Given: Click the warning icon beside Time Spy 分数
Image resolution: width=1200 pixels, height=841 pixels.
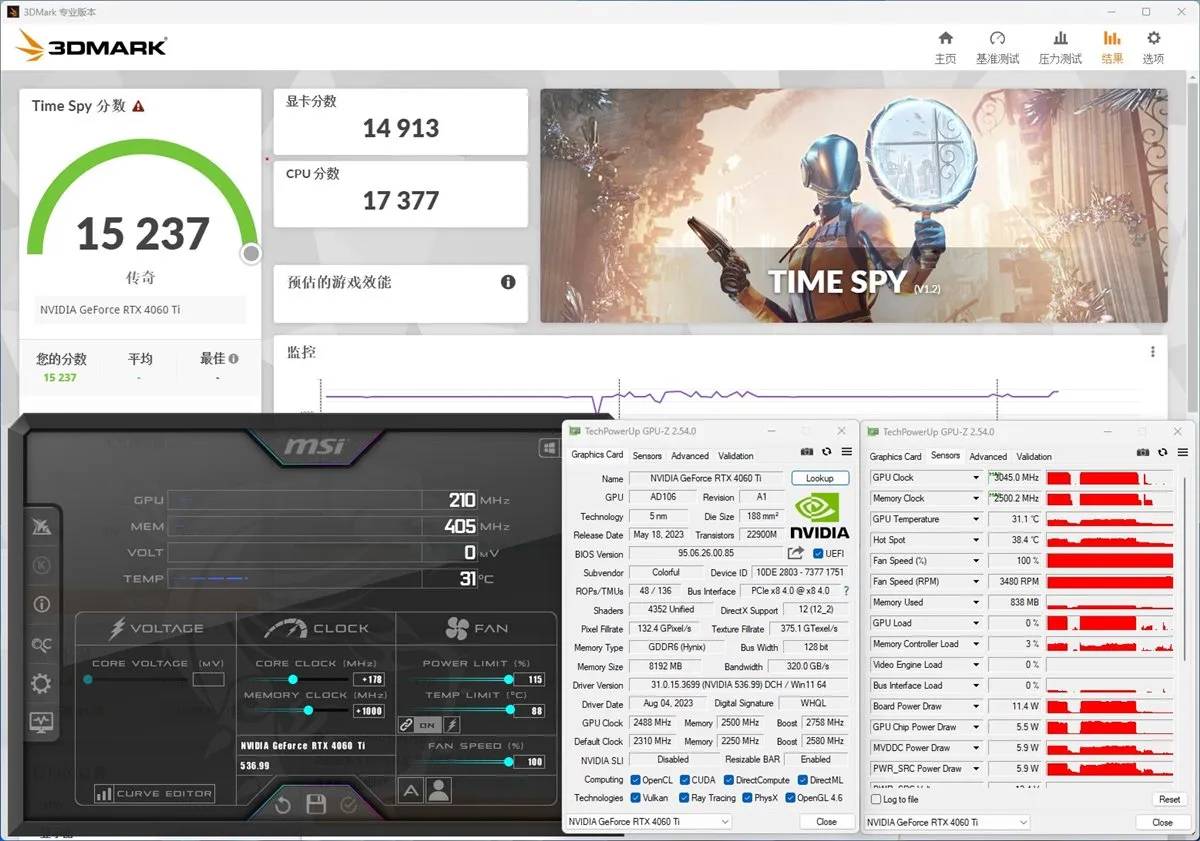Looking at the screenshot, I should coord(138,106).
